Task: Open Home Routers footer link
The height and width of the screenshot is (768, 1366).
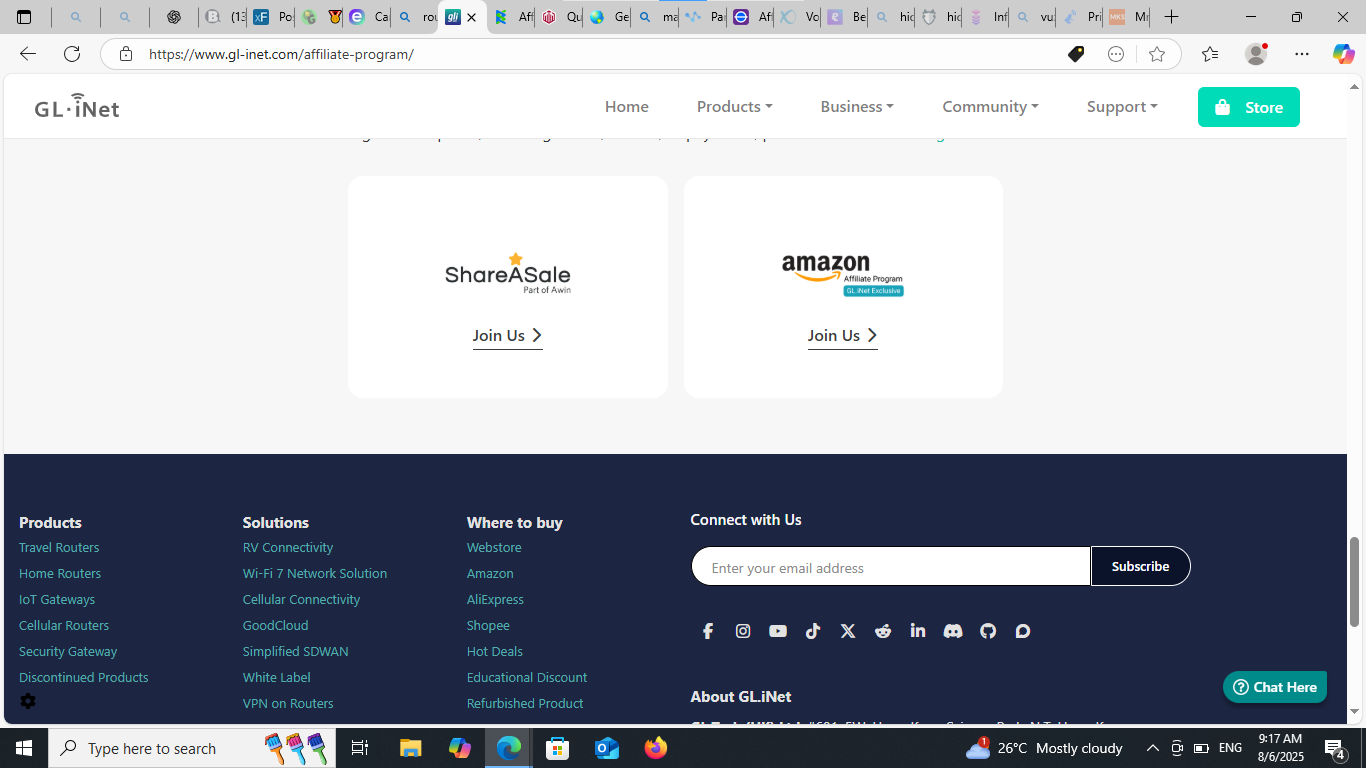Action: point(60,573)
